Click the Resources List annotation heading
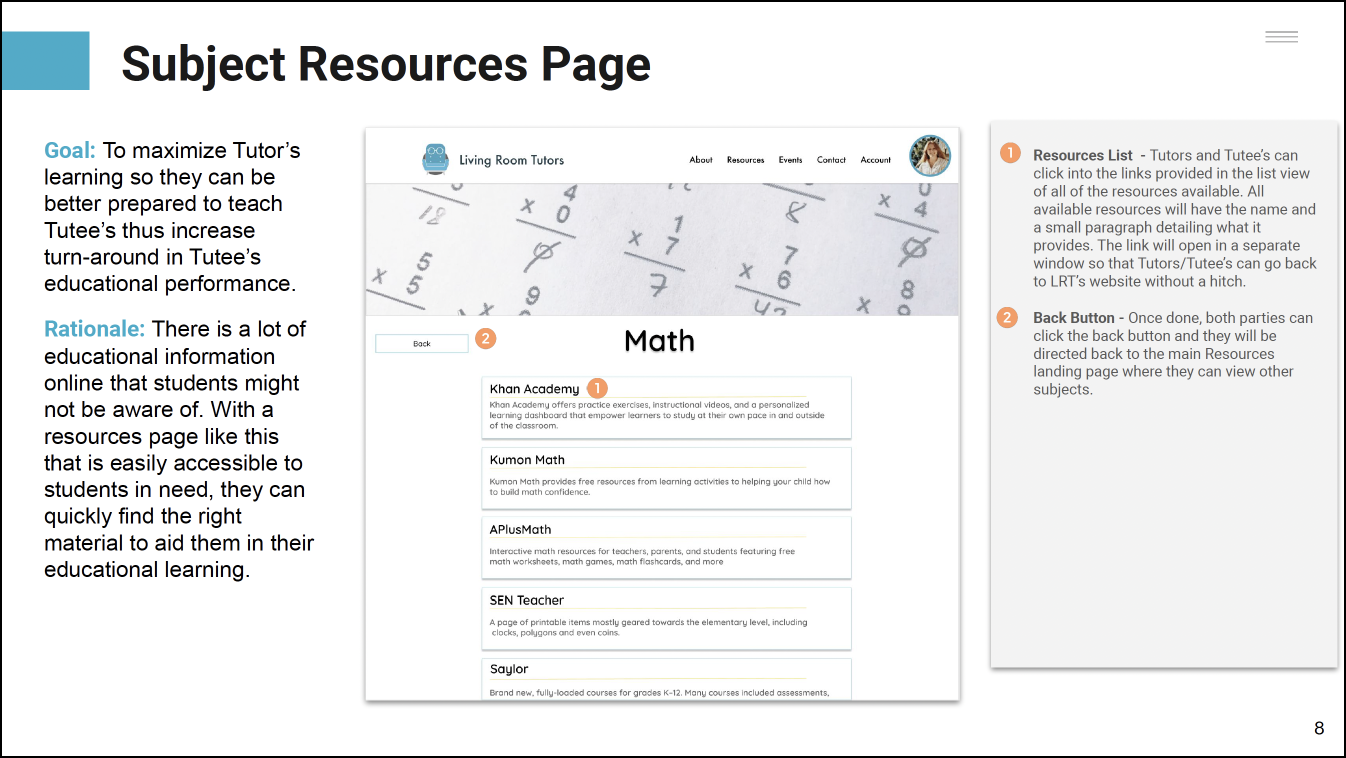 click(x=1083, y=155)
